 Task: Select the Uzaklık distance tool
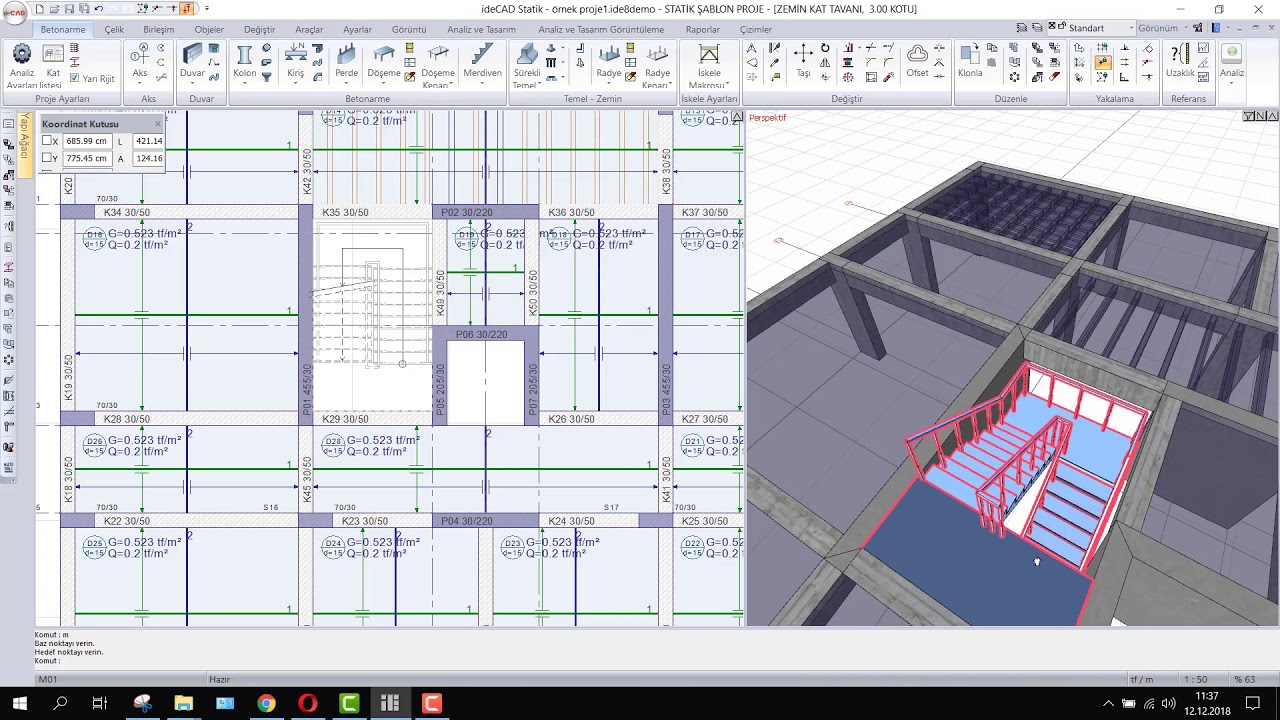click(x=1181, y=61)
